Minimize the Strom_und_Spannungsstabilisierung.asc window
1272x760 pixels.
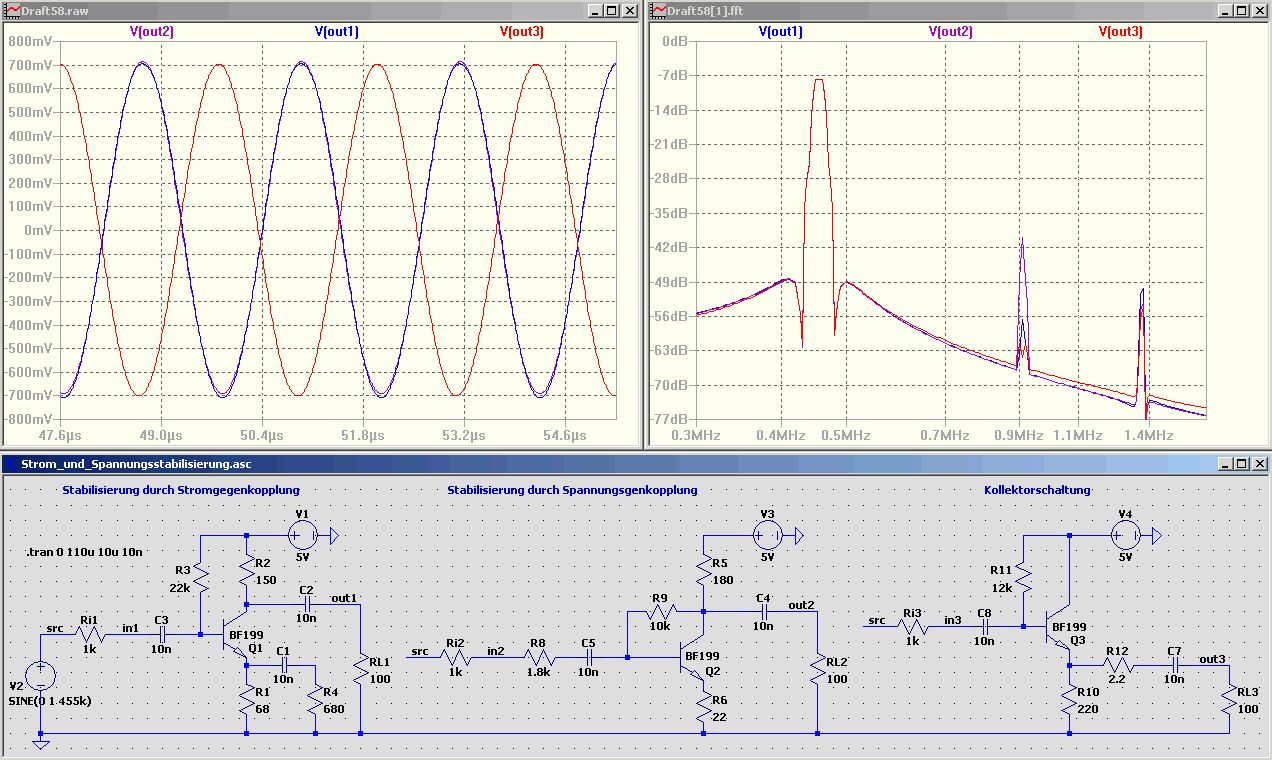click(1223, 464)
